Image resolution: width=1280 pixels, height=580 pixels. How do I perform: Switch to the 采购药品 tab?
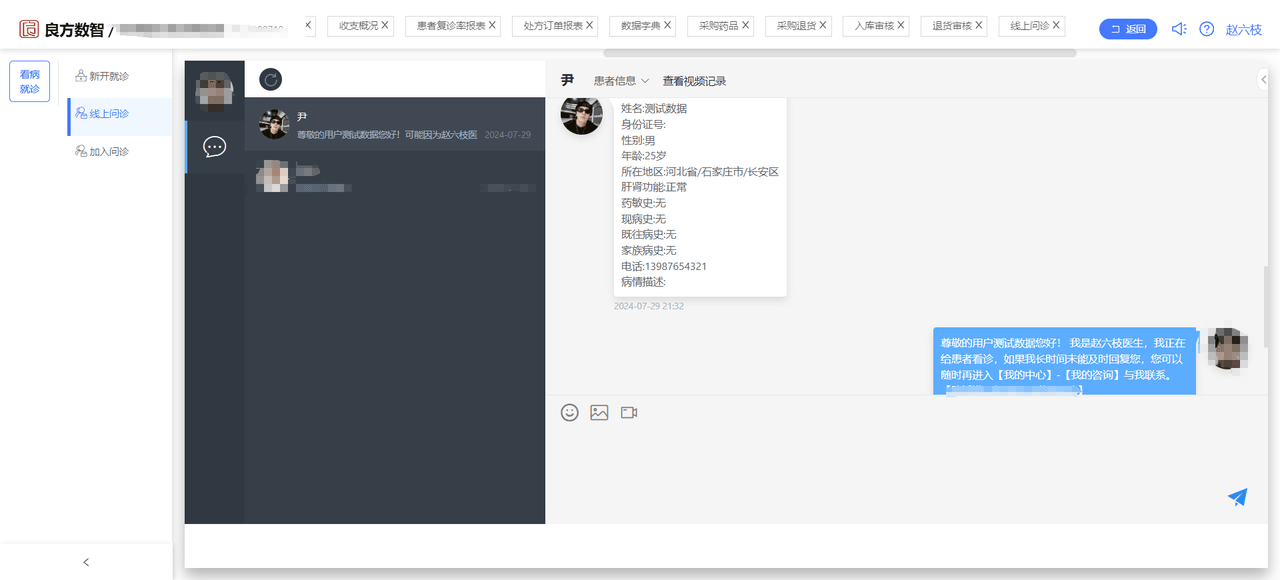(x=718, y=26)
